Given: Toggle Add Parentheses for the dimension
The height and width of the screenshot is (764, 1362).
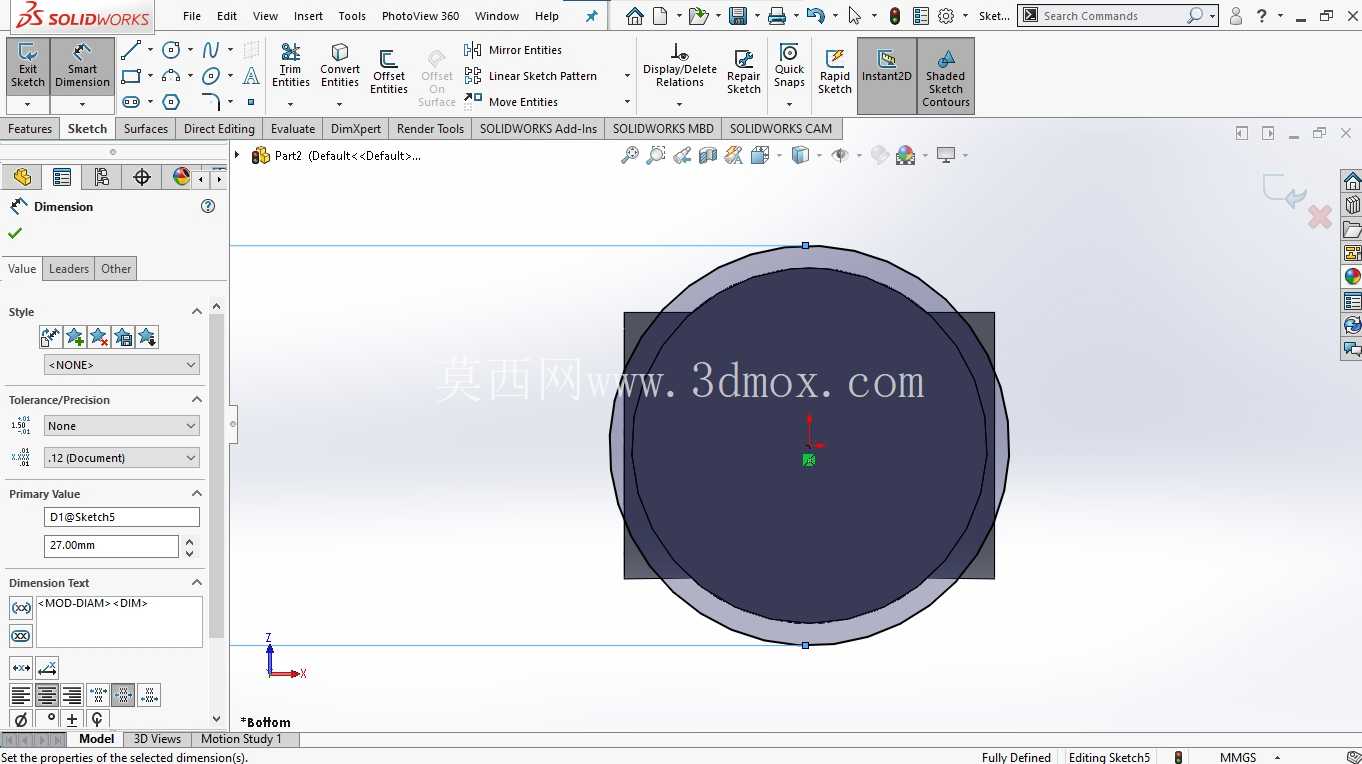Looking at the screenshot, I should tap(21, 608).
